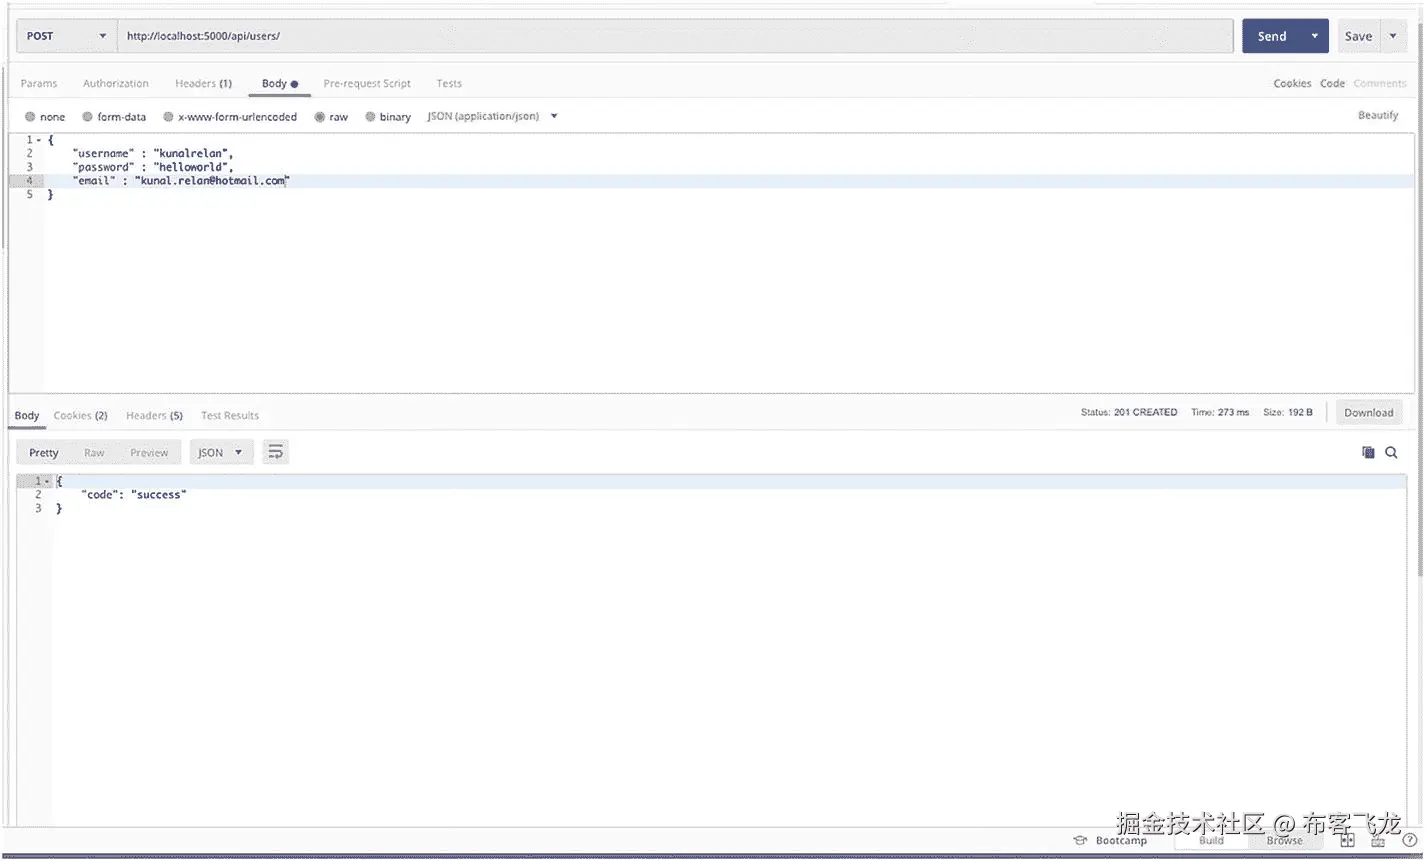The height and width of the screenshot is (861, 1425).
Task: Select the "code": "success" response line
Action: point(134,495)
